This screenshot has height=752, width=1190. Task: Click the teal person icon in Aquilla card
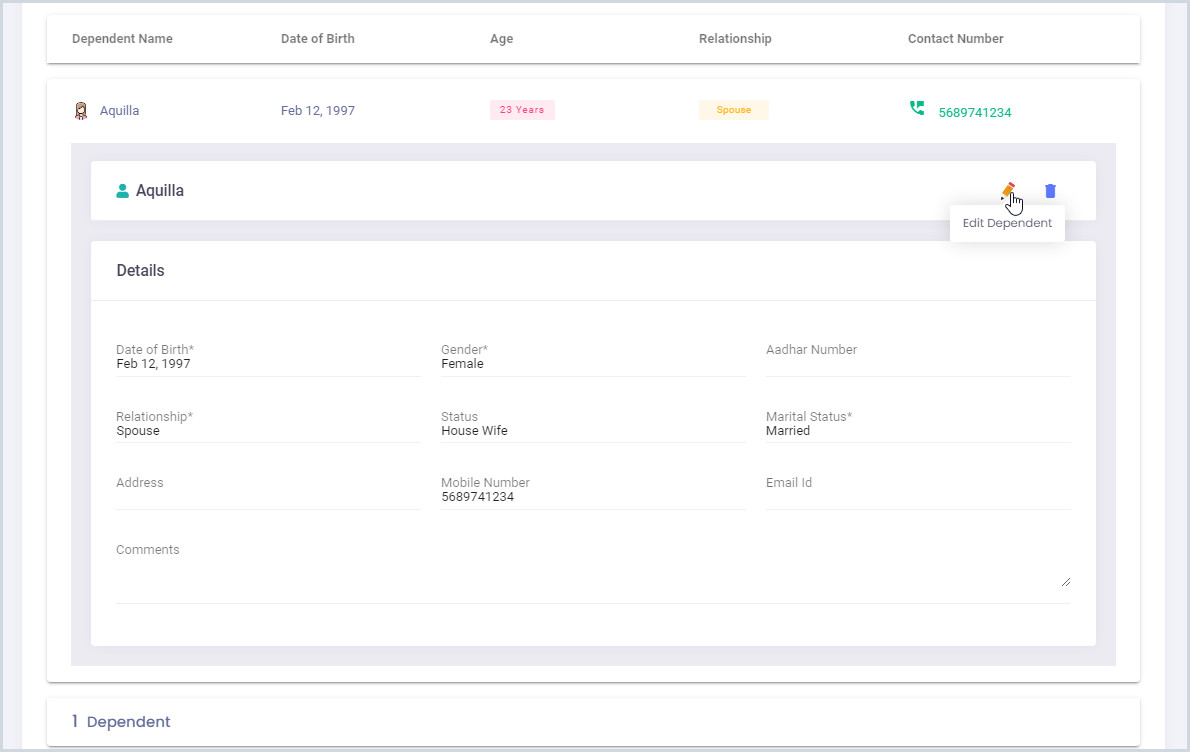point(122,191)
